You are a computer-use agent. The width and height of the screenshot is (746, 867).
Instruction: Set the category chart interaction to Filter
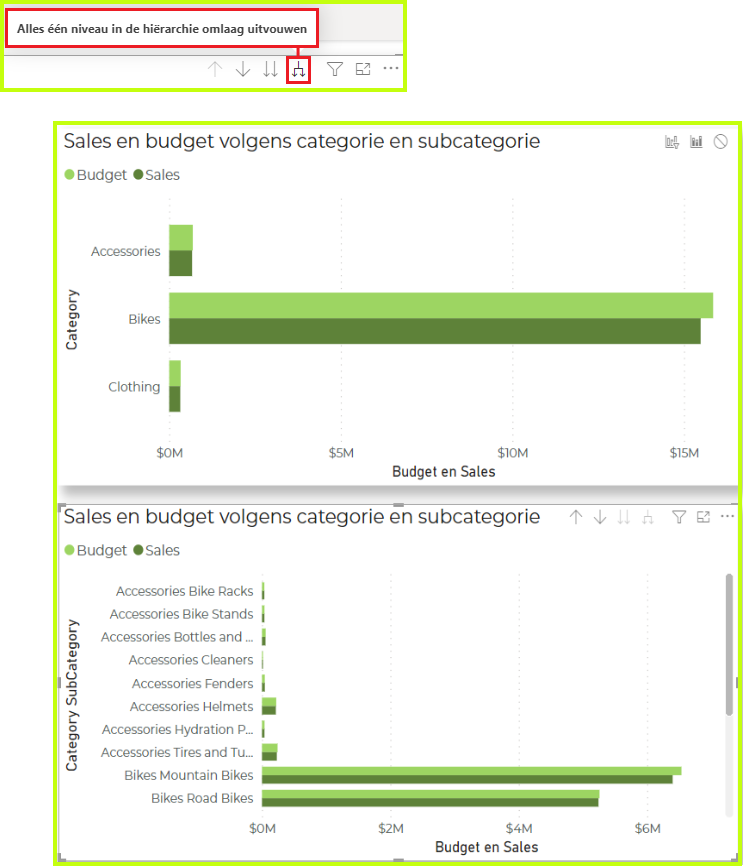click(672, 142)
